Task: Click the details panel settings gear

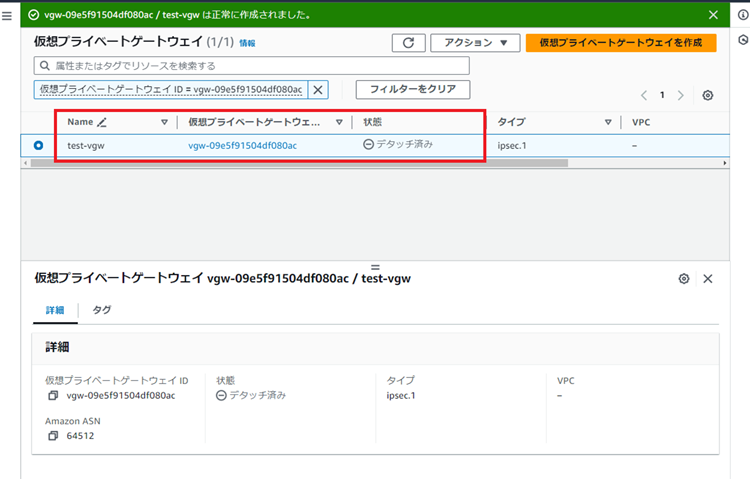Action: point(684,279)
